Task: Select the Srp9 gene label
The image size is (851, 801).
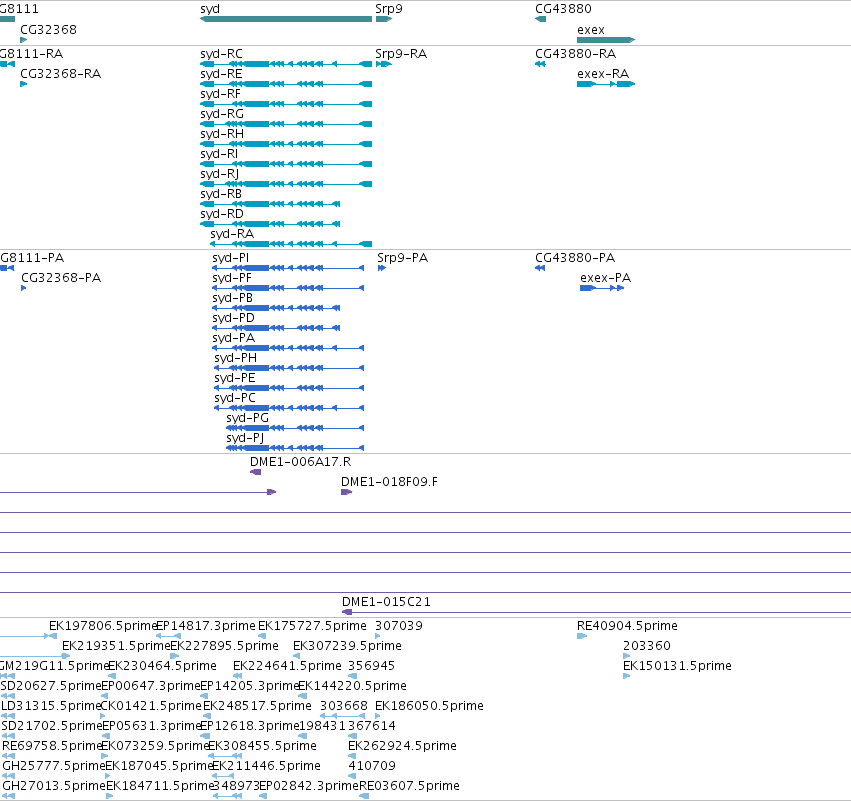Action: click(x=389, y=9)
